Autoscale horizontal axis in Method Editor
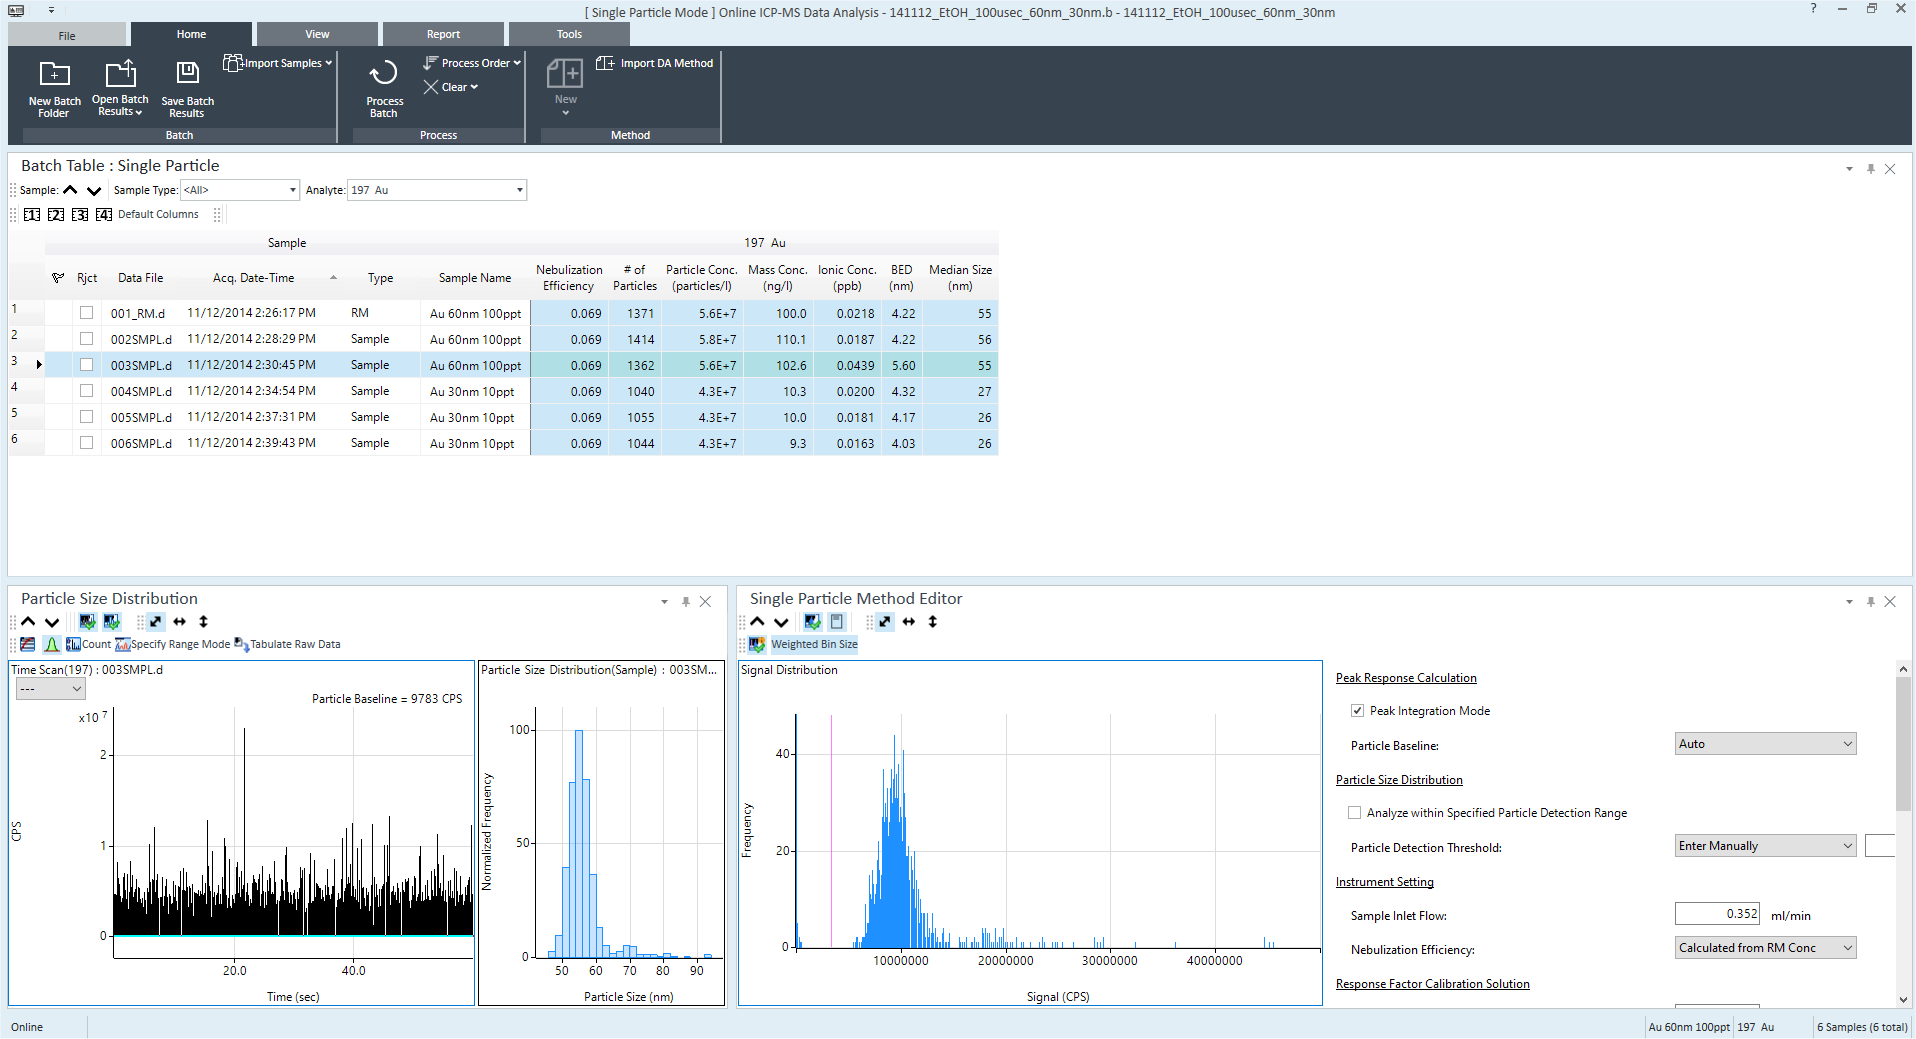The width and height of the screenshot is (1916, 1039). (x=909, y=622)
